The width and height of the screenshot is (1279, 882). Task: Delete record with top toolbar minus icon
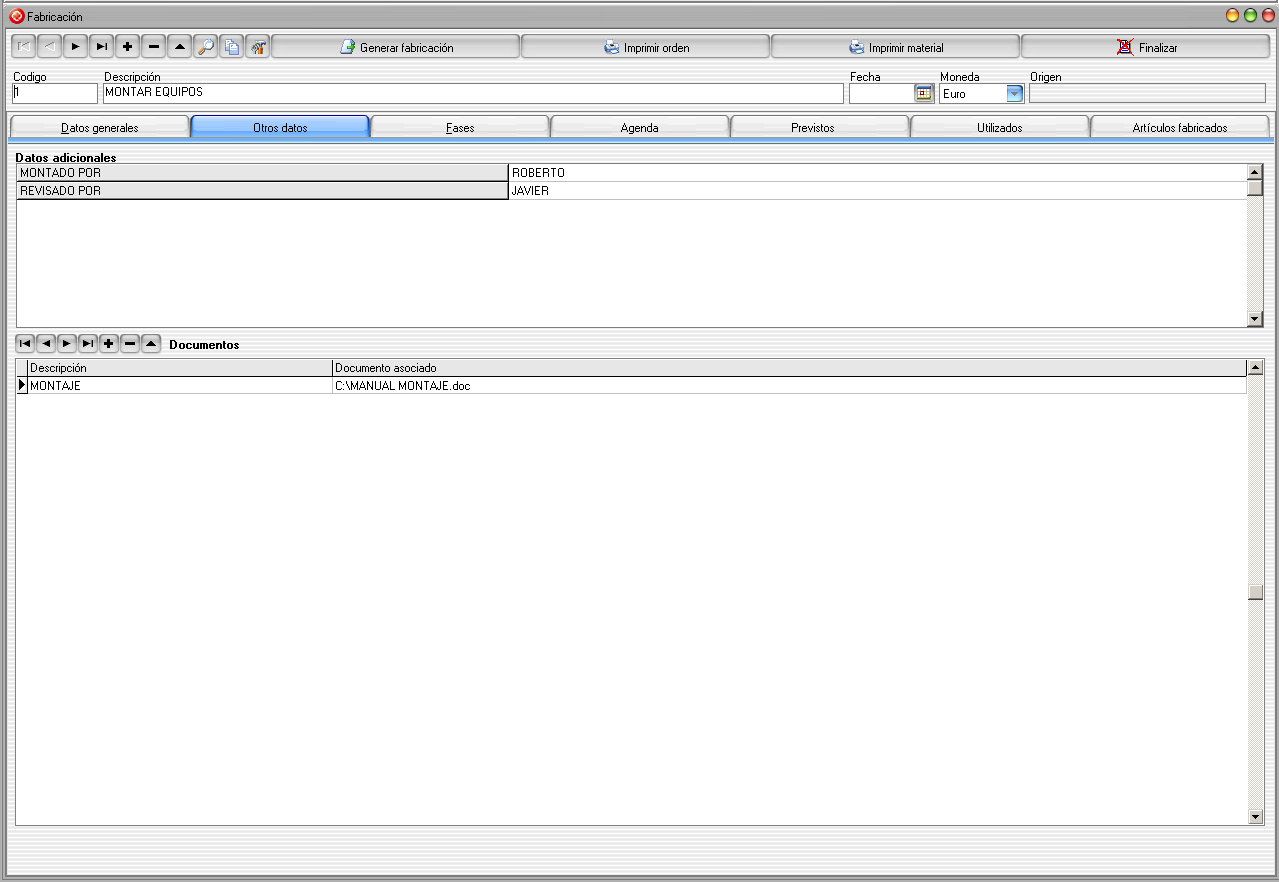coord(153,47)
